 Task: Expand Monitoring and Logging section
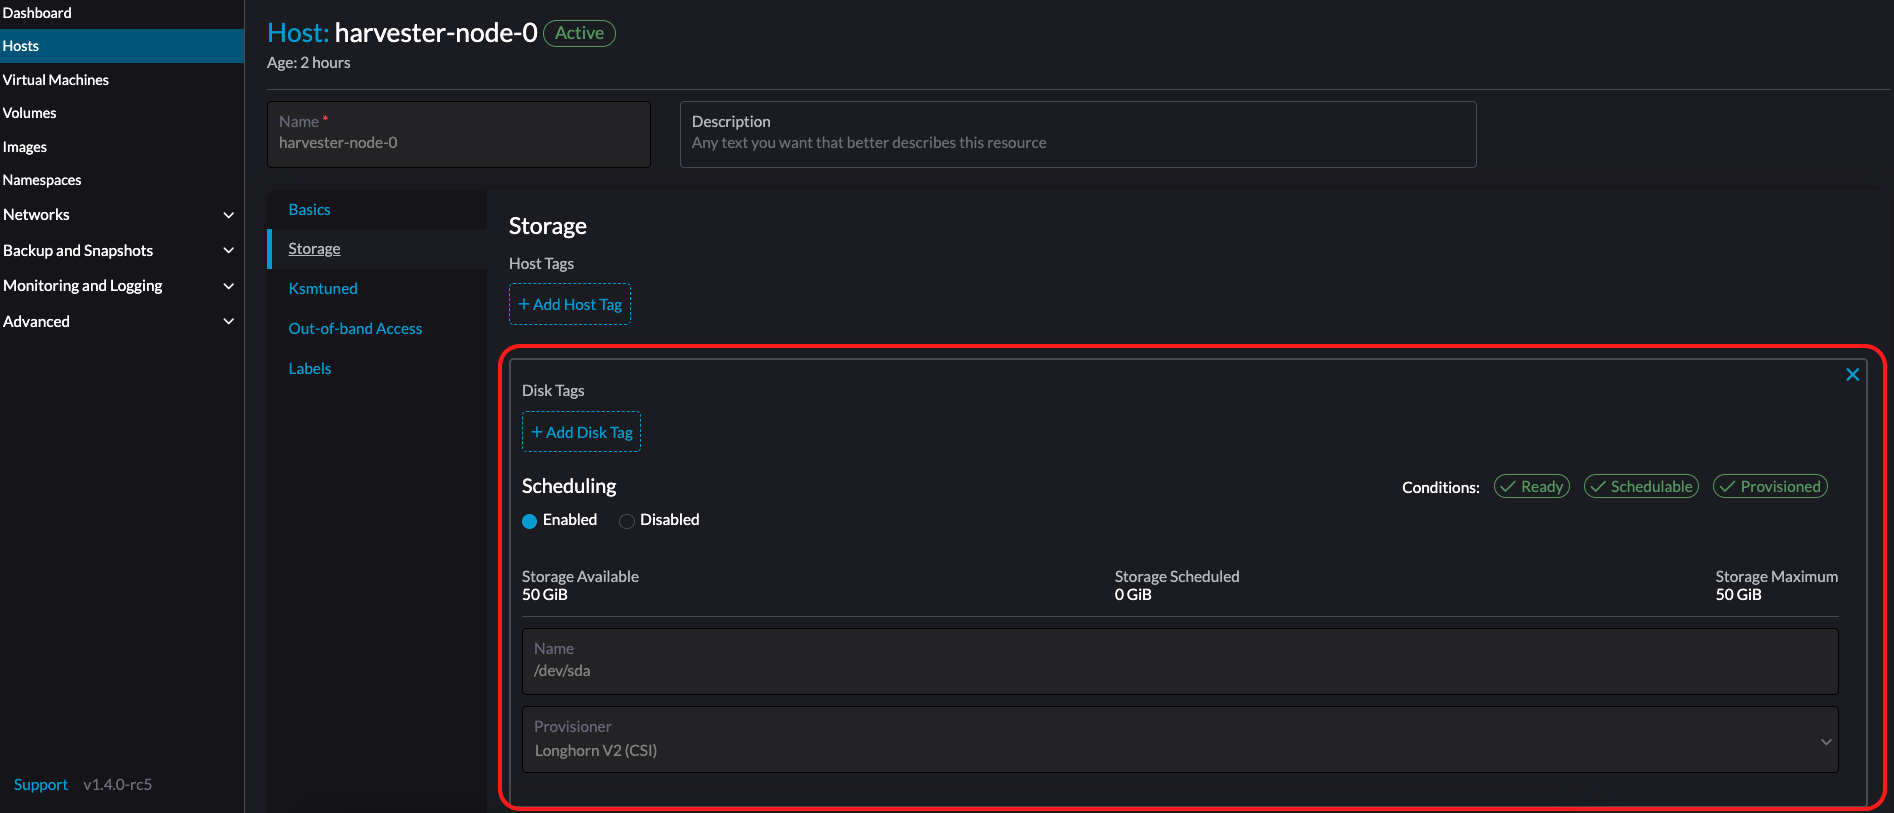coord(228,286)
